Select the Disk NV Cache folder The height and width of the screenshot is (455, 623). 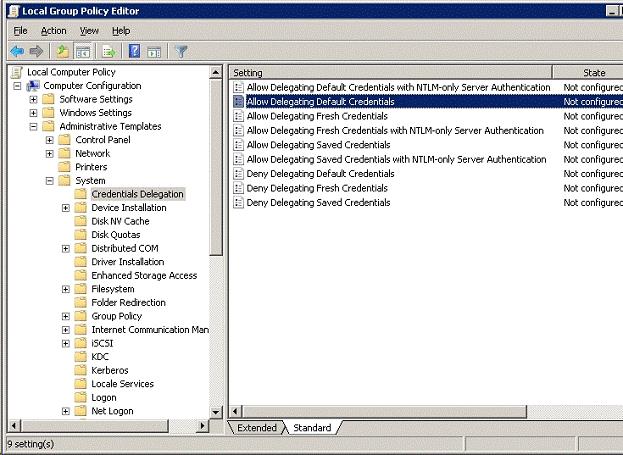coord(120,221)
